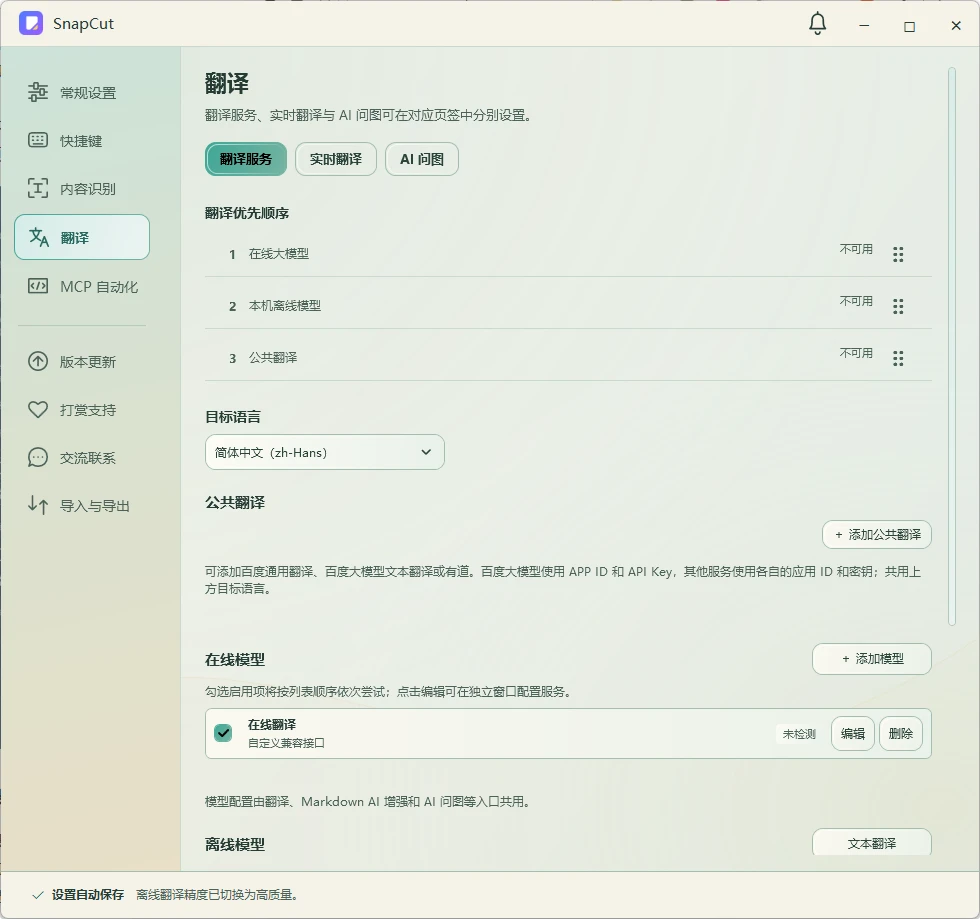Switch to the 实时翻译 tab
The height and width of the screenshot is (919, 980).
click(x=336, y=159)
